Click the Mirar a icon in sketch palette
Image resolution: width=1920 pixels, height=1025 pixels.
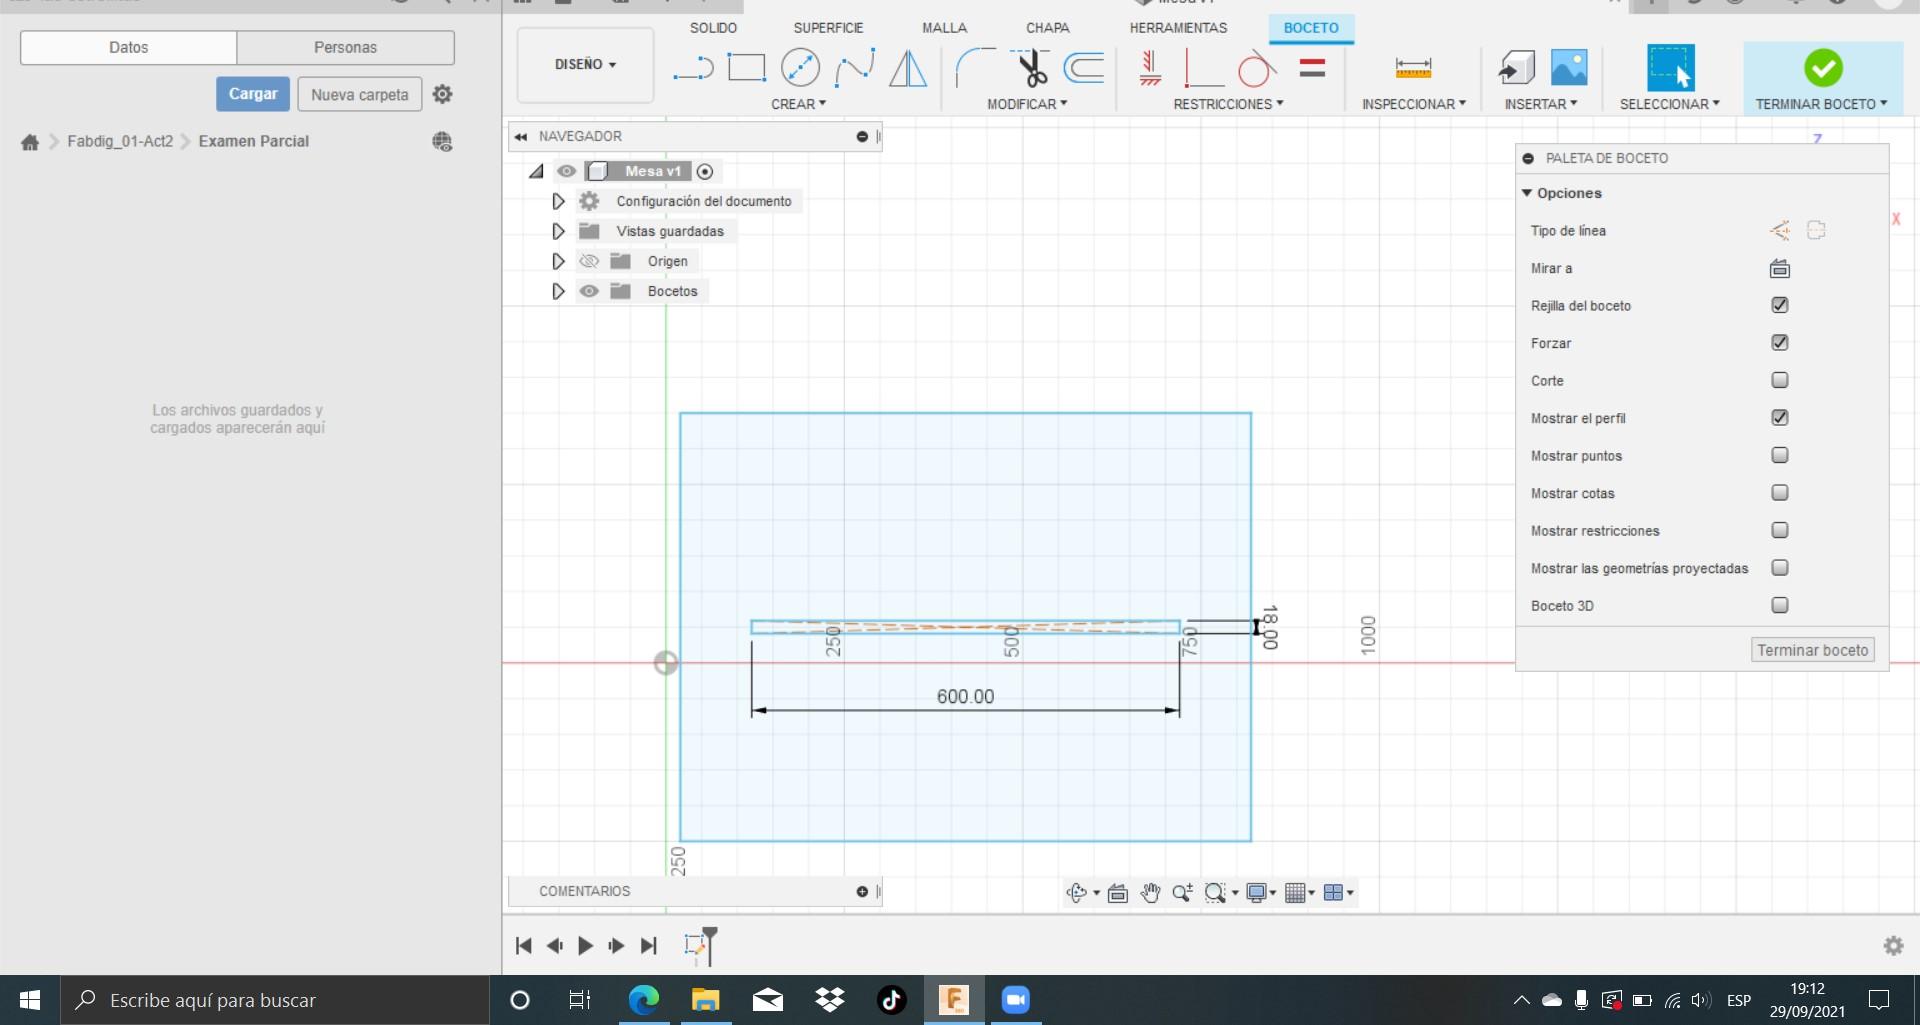[1779, 268]
